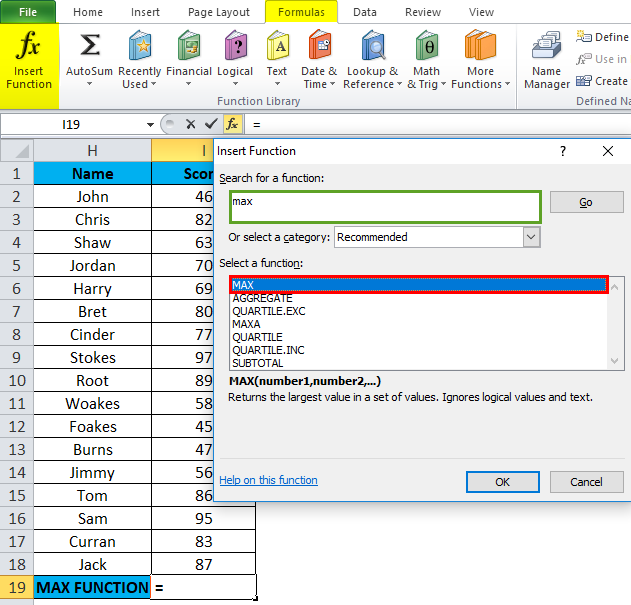Click the MAX FUNCTION label cell
The image size is (631, 605).
coord(93,588)
